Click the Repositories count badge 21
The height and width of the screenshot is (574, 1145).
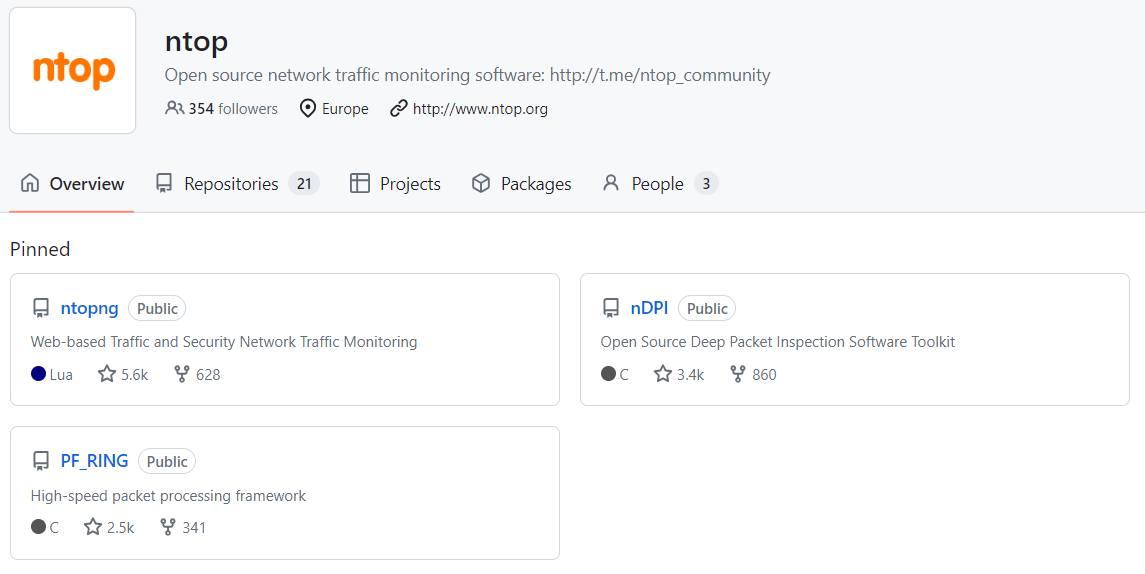(304, 183)
